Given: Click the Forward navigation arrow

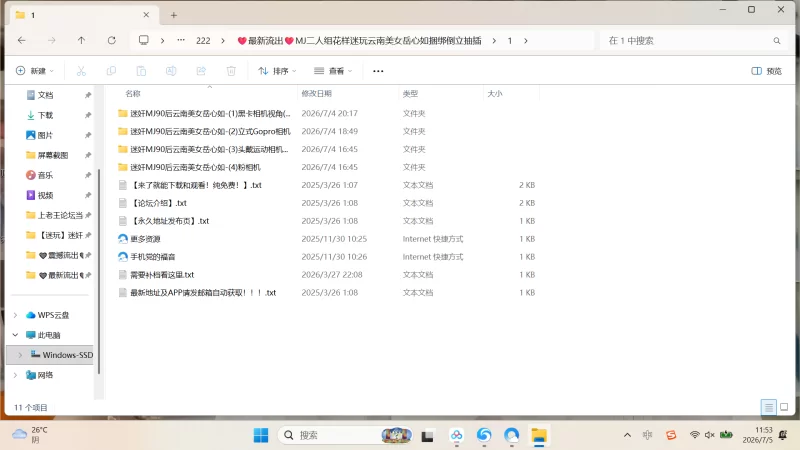Looking at the screenshot, I should tap(52, 40).
